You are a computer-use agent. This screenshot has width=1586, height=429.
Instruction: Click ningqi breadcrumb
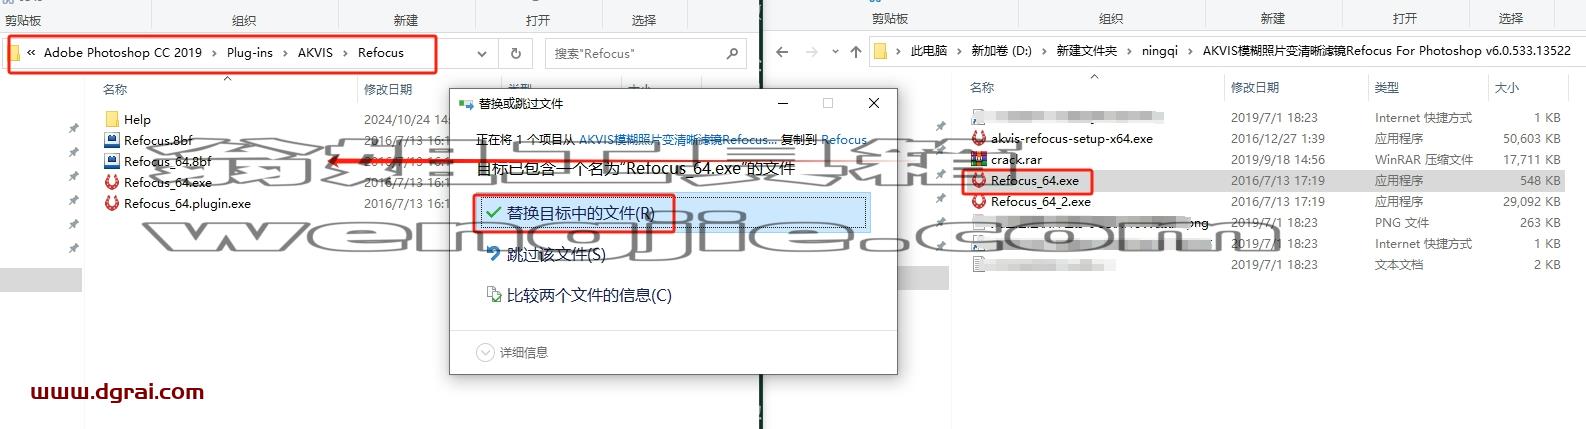1160,50
